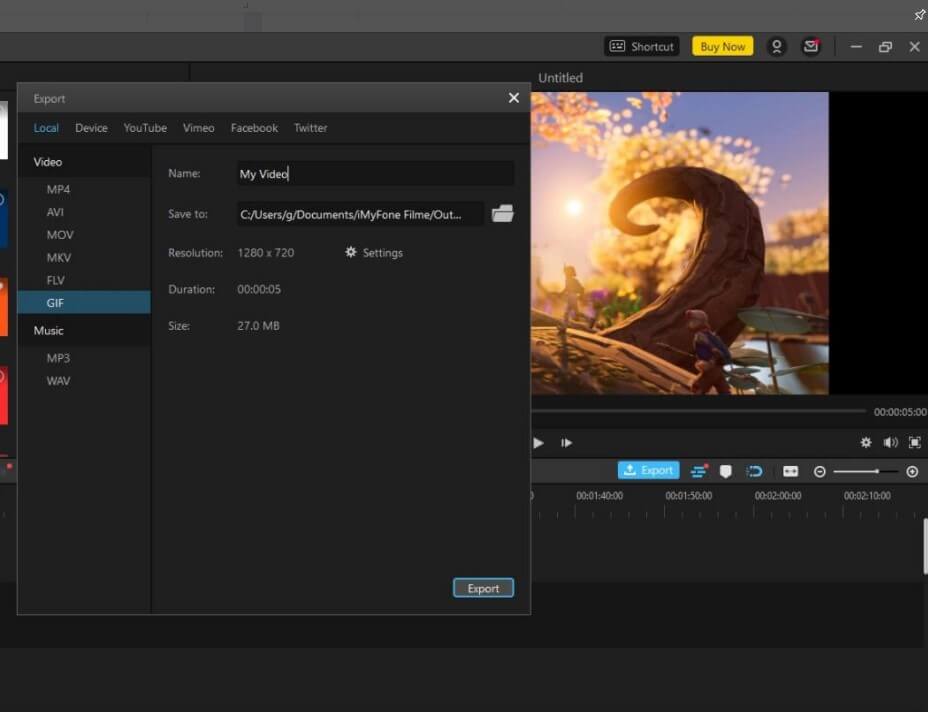
Task: Open preview settings gear icon
Action: point(865,443)
